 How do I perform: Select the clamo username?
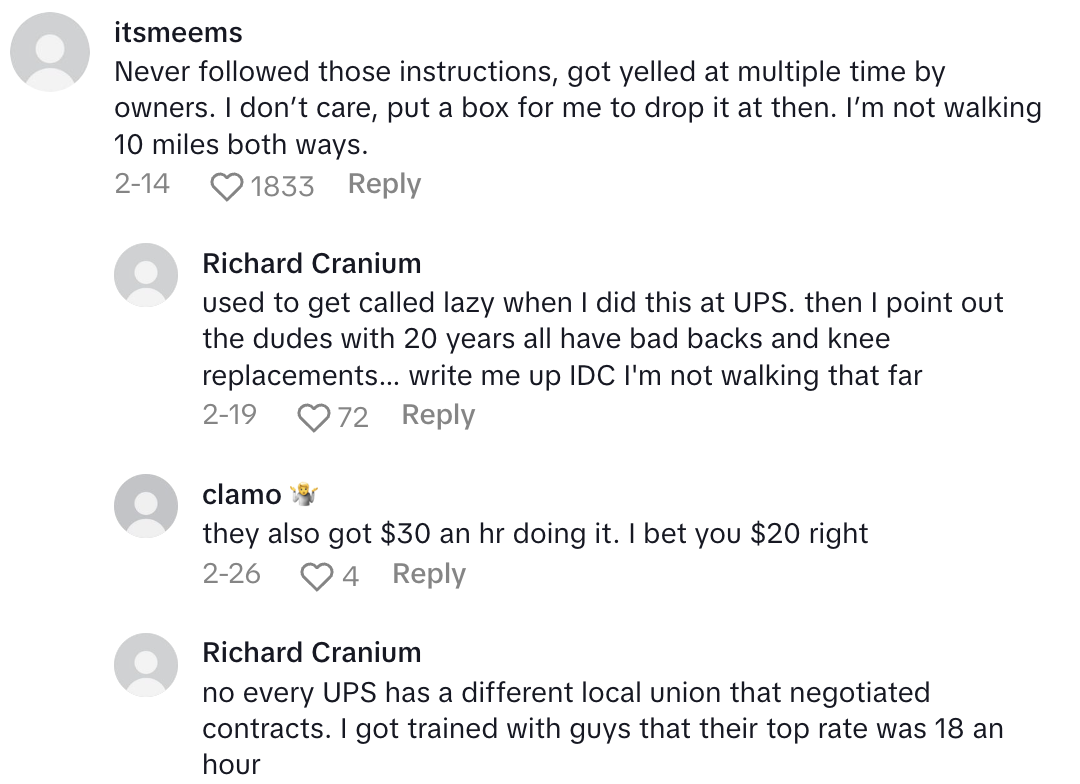(242, 495)
